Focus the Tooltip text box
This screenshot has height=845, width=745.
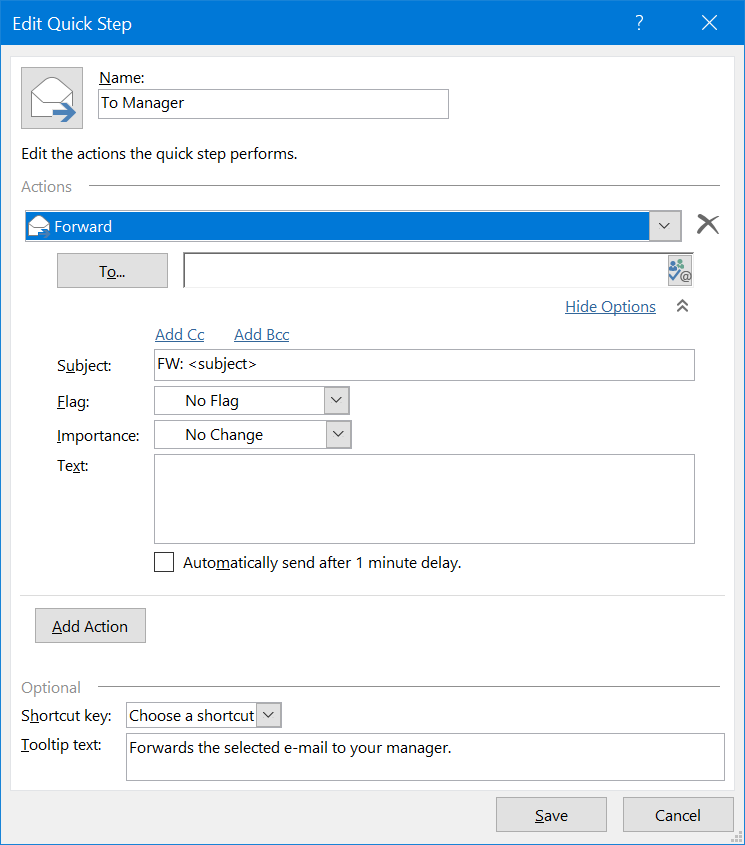click(x=424, y=756)
